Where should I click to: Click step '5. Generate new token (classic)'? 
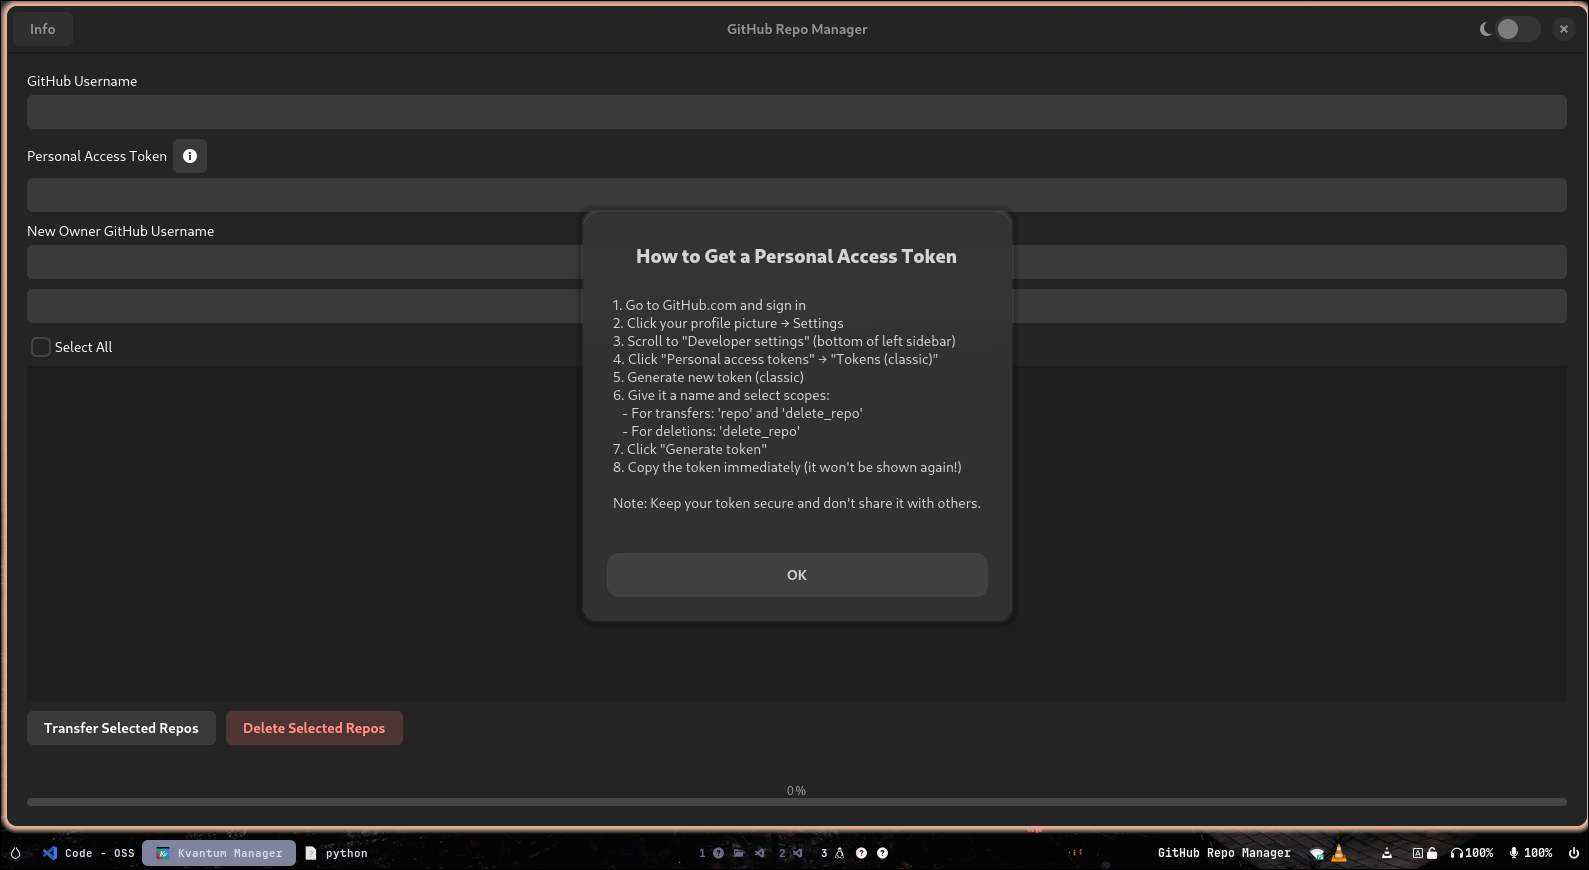click(x=708, y=377)
